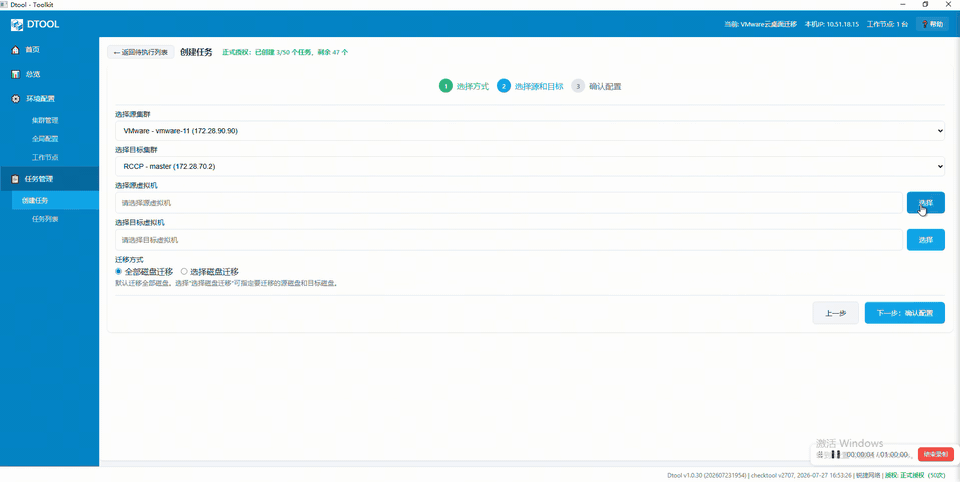This screenshot has width=960, height=482.
Task: Click the 请选择目标虚拟机 input field
Action: pyautogui.click(x=509, y=239)
